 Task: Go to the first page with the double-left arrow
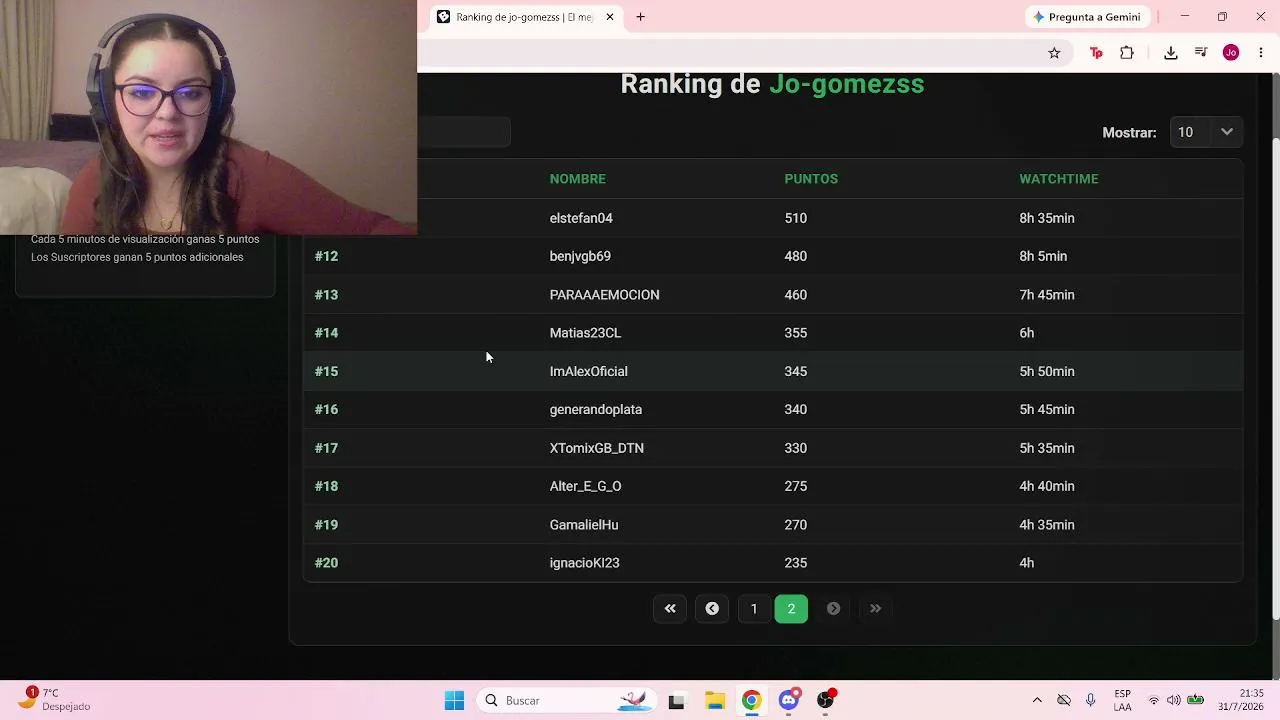pos(670,608)
